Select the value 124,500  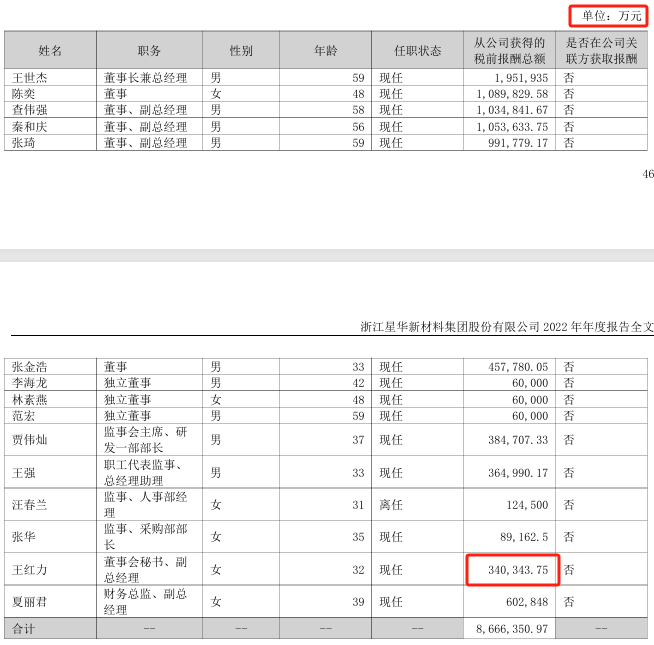(527, 505)
